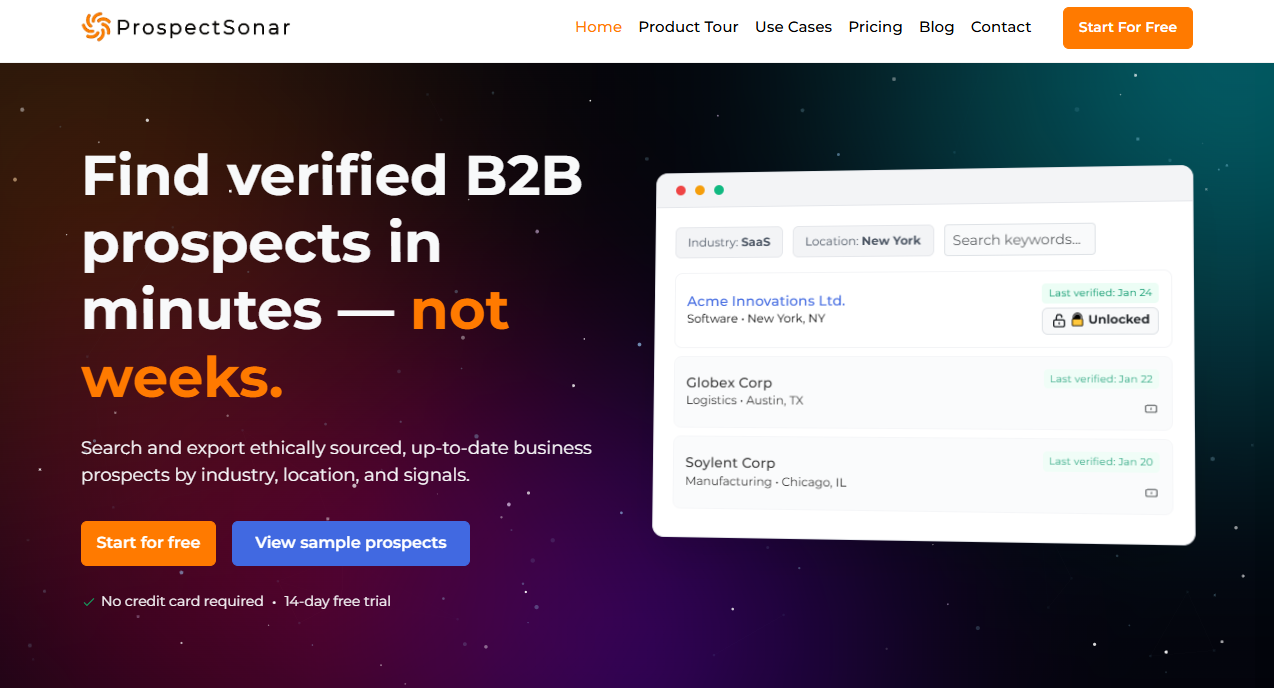Open the Blog from the navigation bar

(936, 27)
